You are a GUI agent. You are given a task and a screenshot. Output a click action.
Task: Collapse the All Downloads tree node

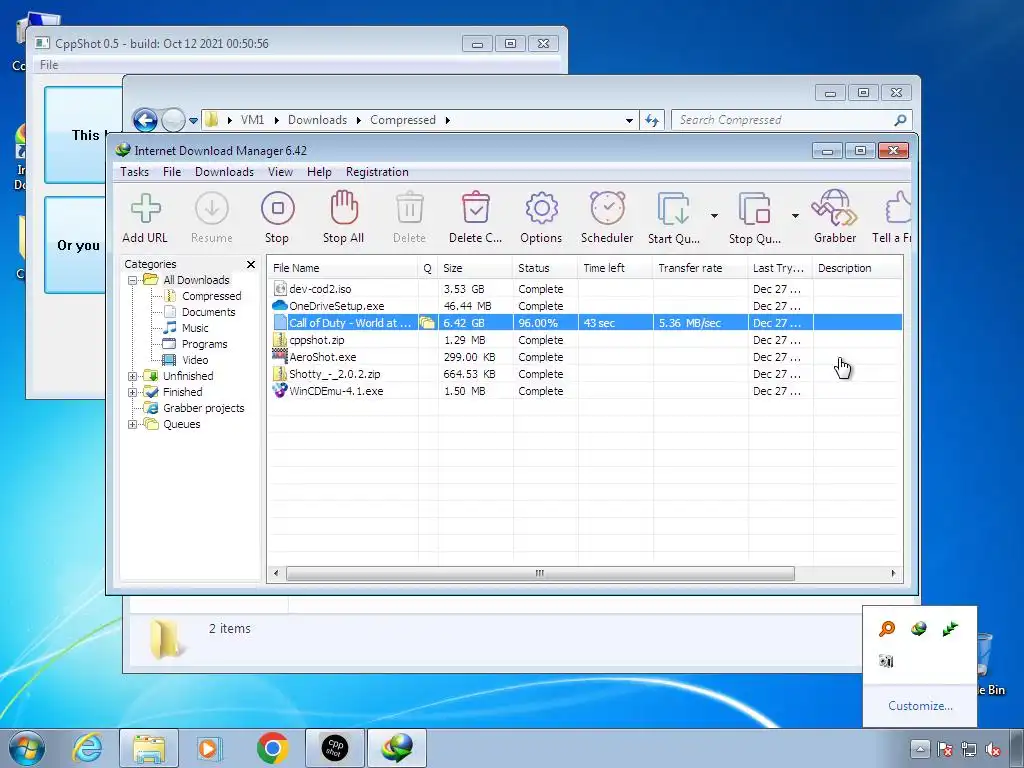[x=133, y=280]
